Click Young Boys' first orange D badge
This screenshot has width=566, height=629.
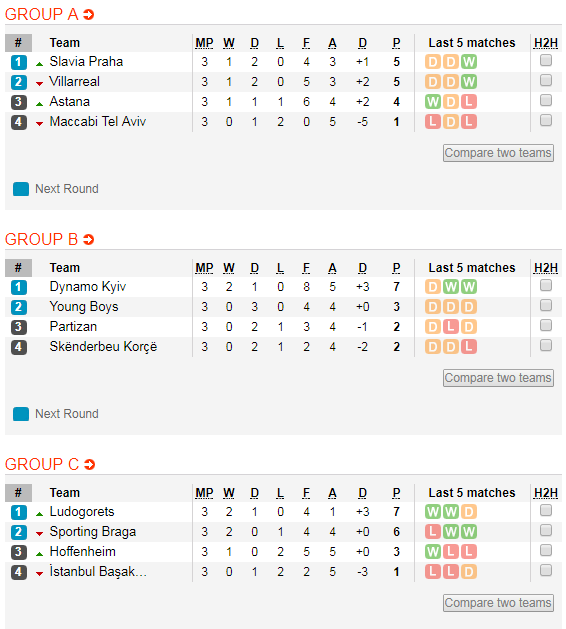(433, 307)
